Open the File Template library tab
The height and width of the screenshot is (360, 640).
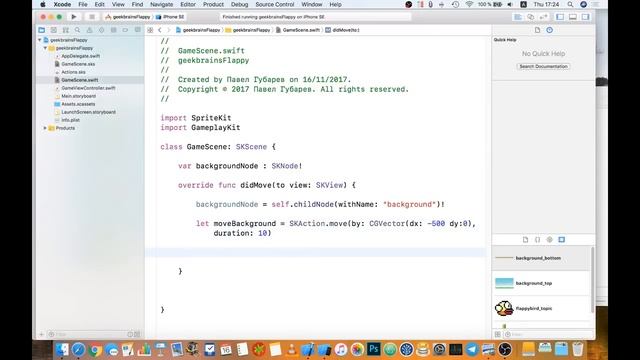click(525, 240)
